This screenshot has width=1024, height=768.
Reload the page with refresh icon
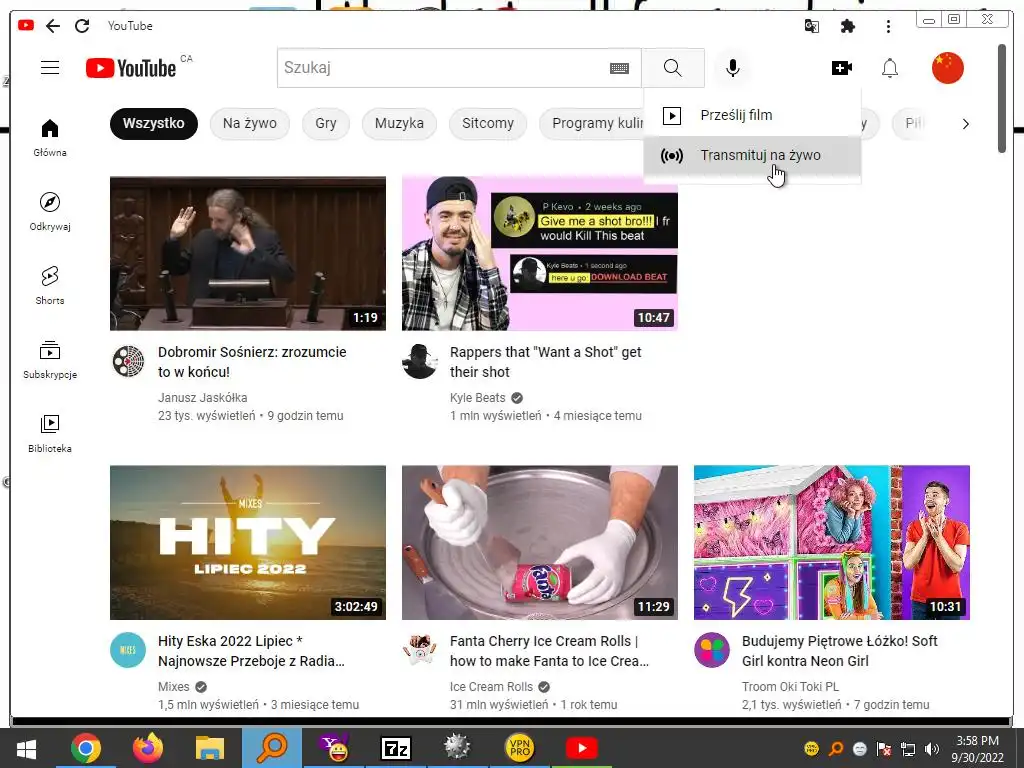click(82, 25)
